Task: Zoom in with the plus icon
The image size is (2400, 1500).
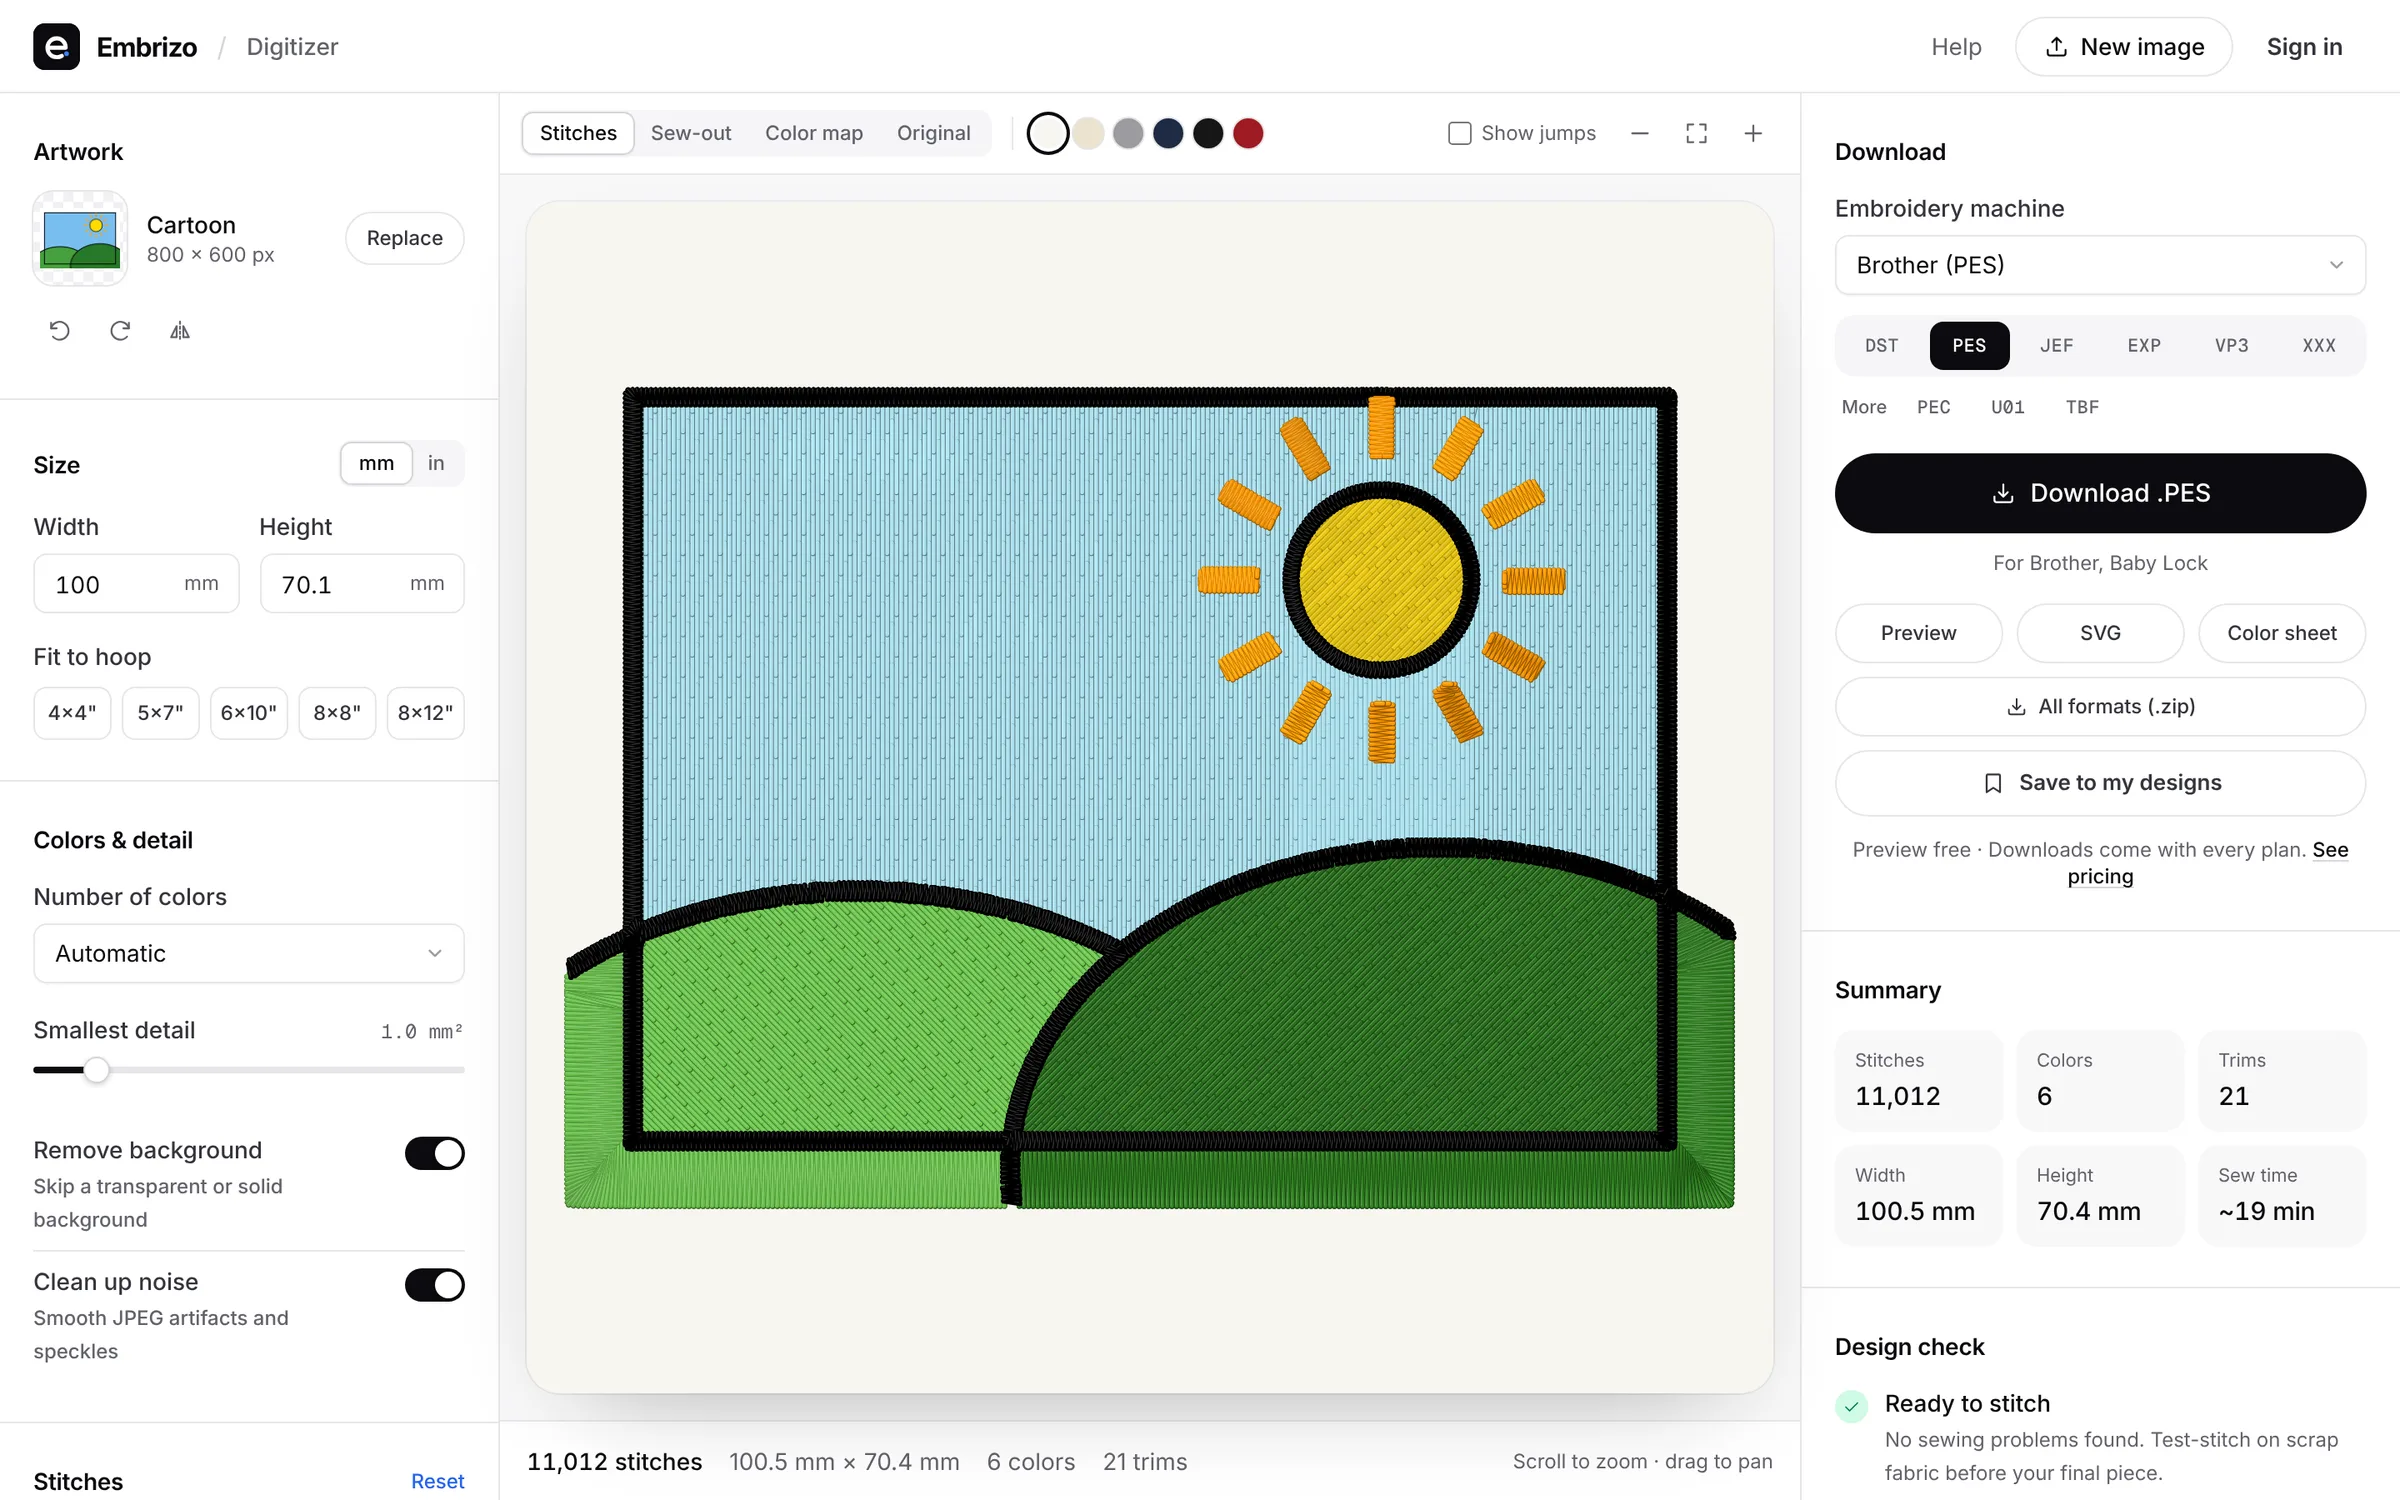Action: click(1753, 133)
